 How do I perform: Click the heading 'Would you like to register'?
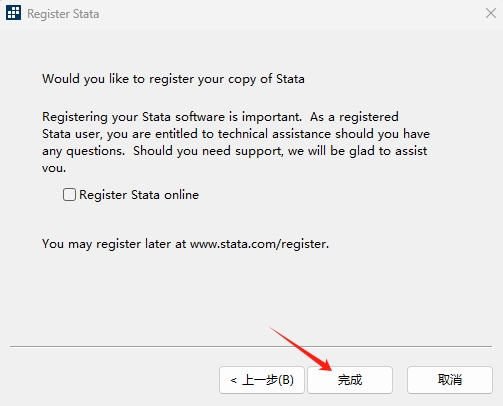pyautogui.click(x=120, y=79)
